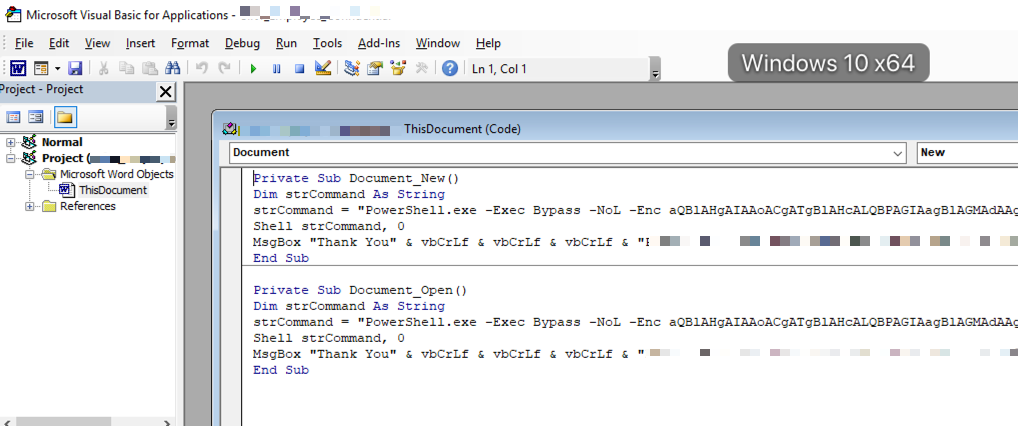Open the File menu

point(24,44)
